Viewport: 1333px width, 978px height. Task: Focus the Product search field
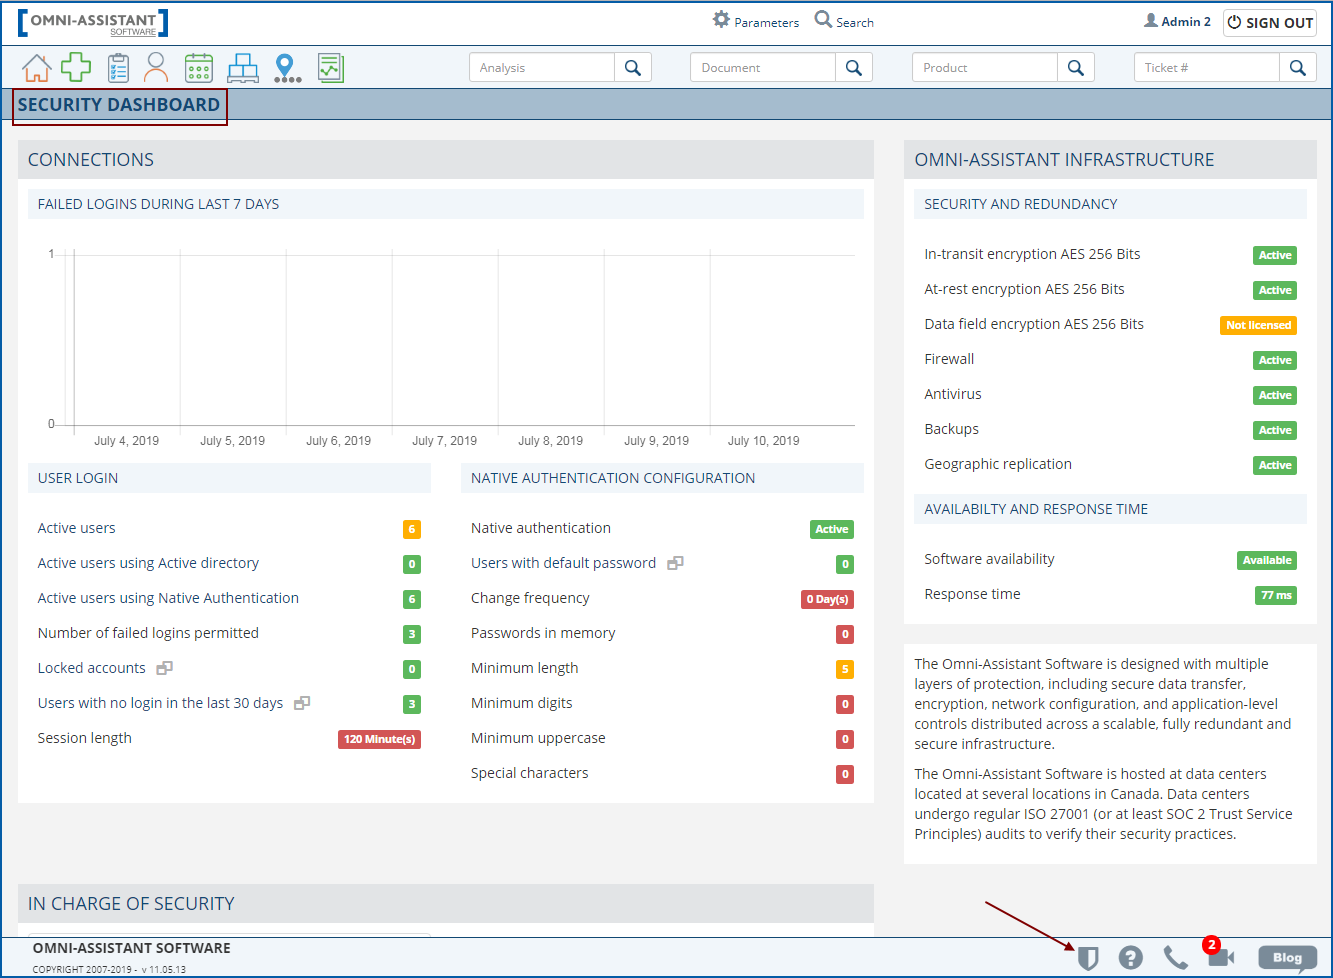coord(985,67)
